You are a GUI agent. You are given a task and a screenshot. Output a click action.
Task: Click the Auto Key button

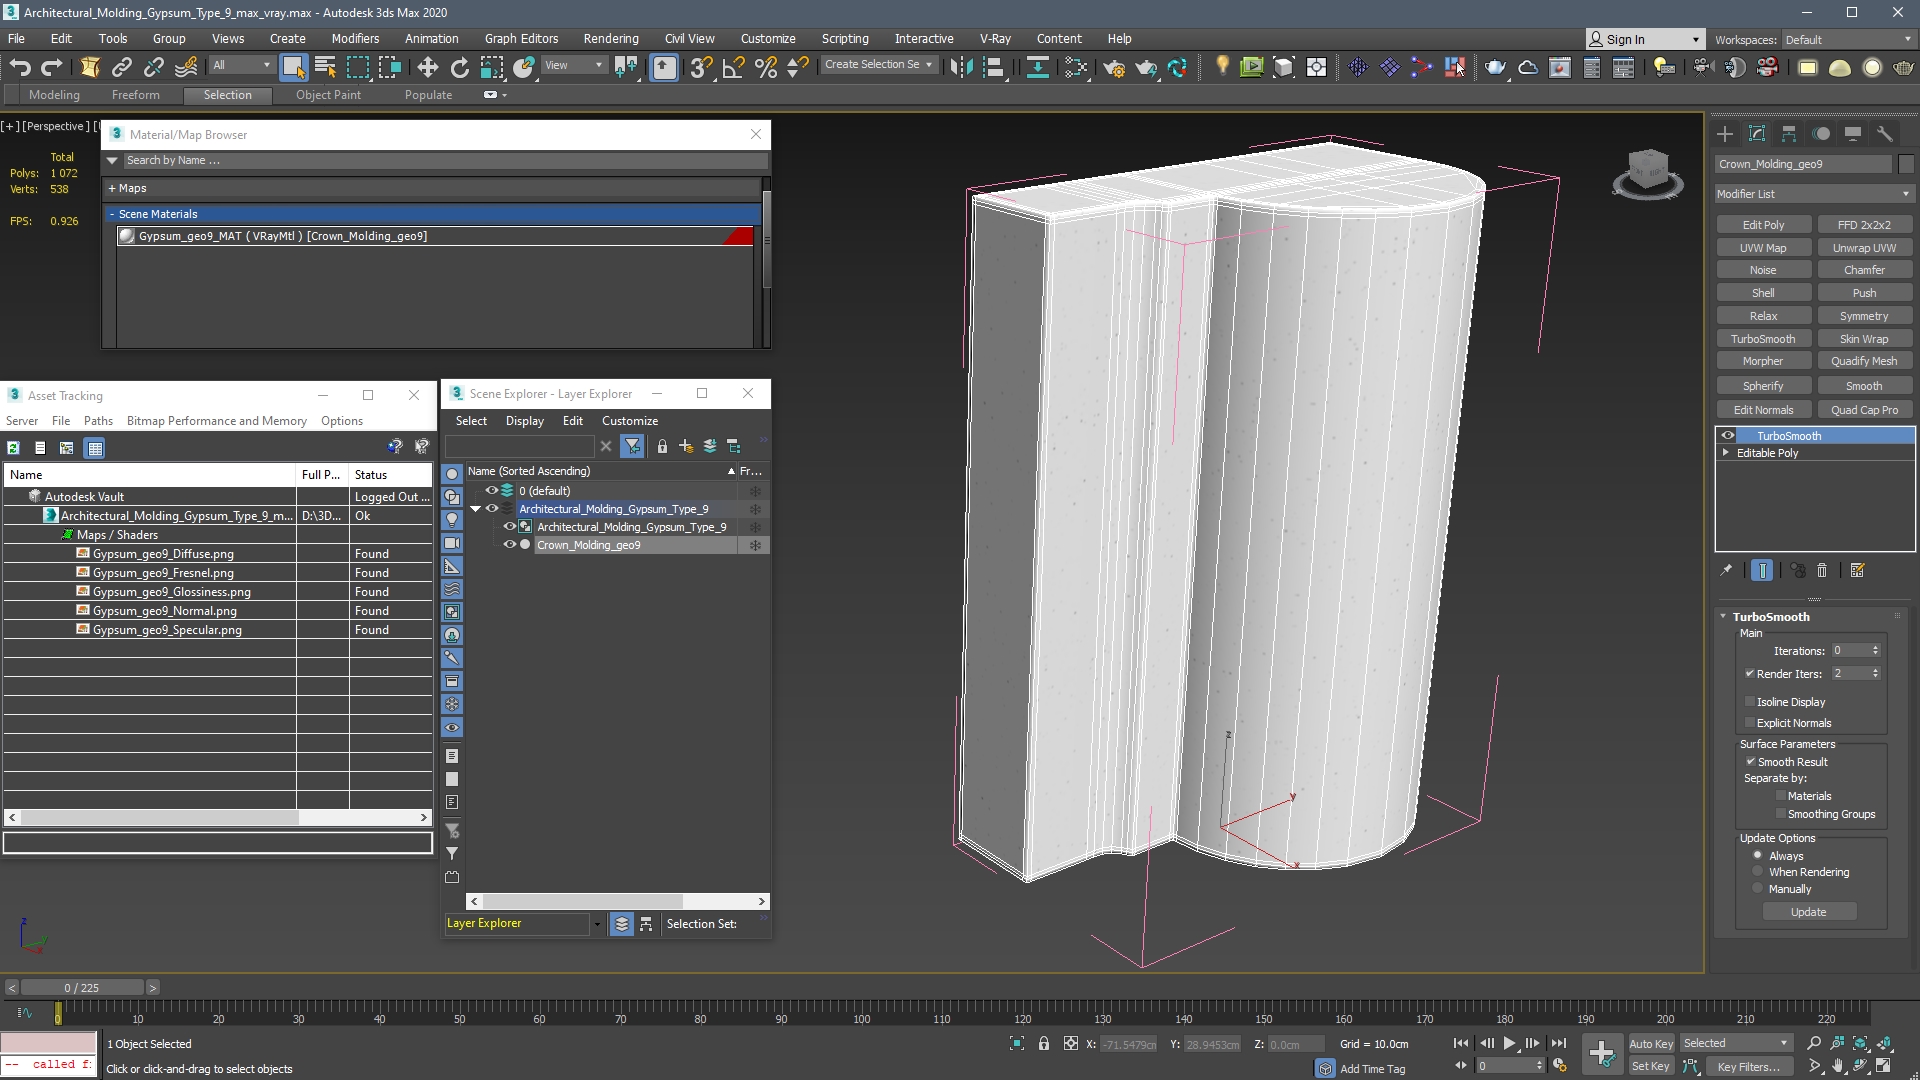coord(1651,1043)
